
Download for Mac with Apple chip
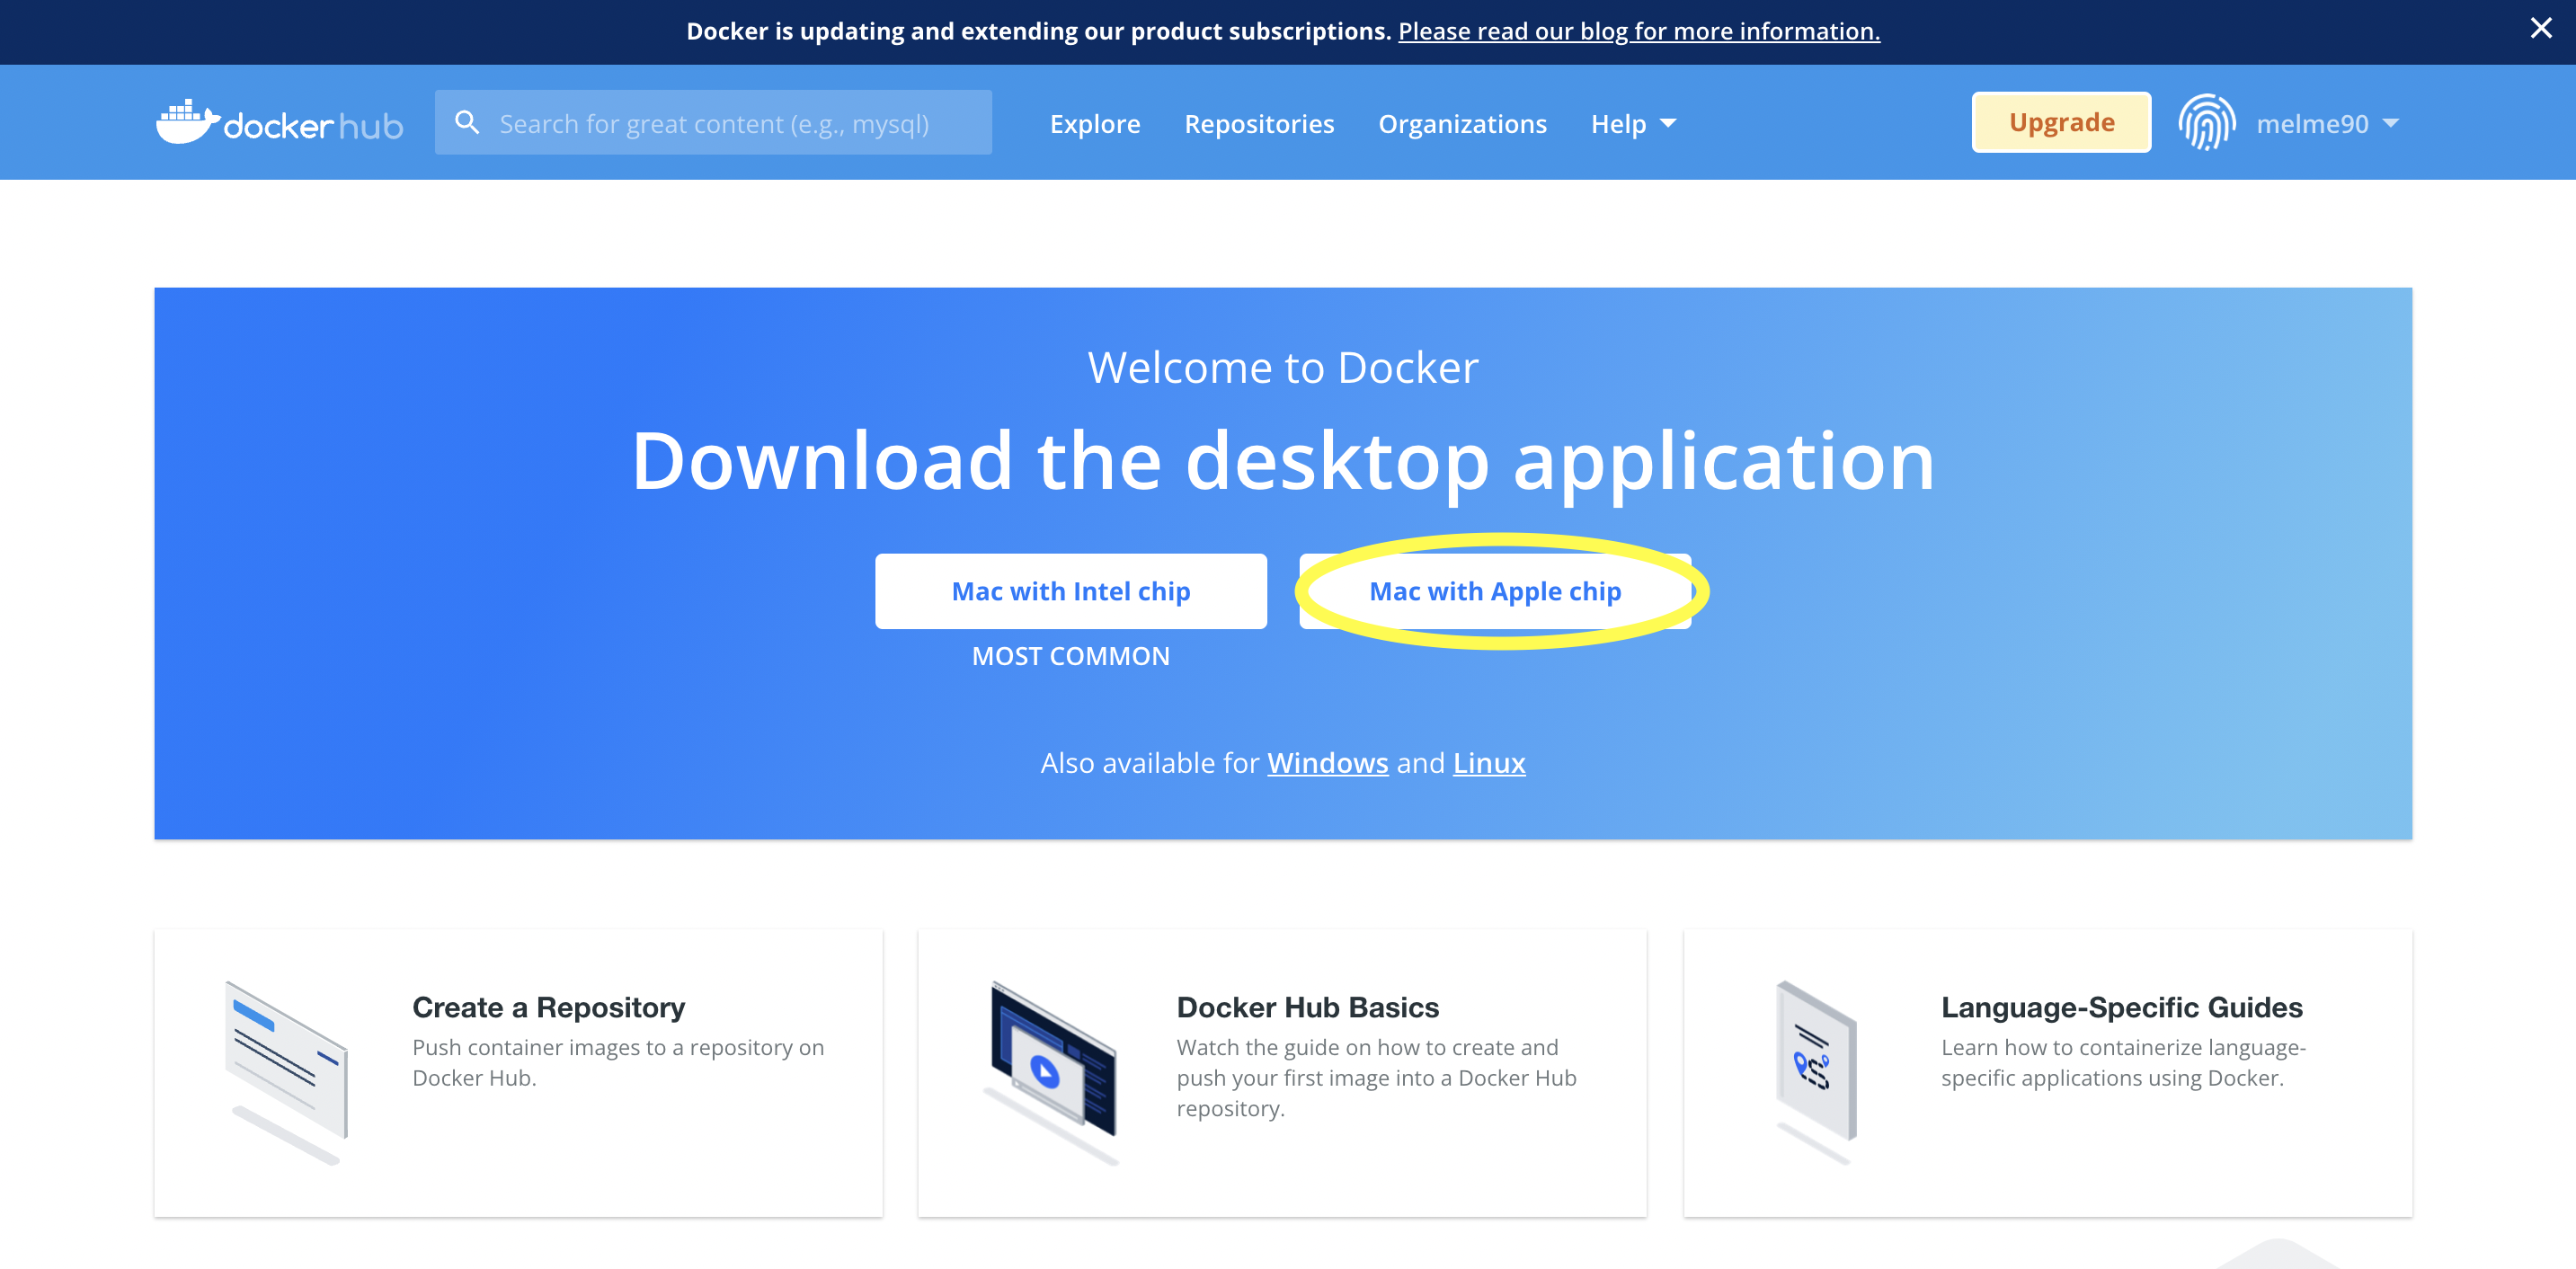pos(1494,591)
